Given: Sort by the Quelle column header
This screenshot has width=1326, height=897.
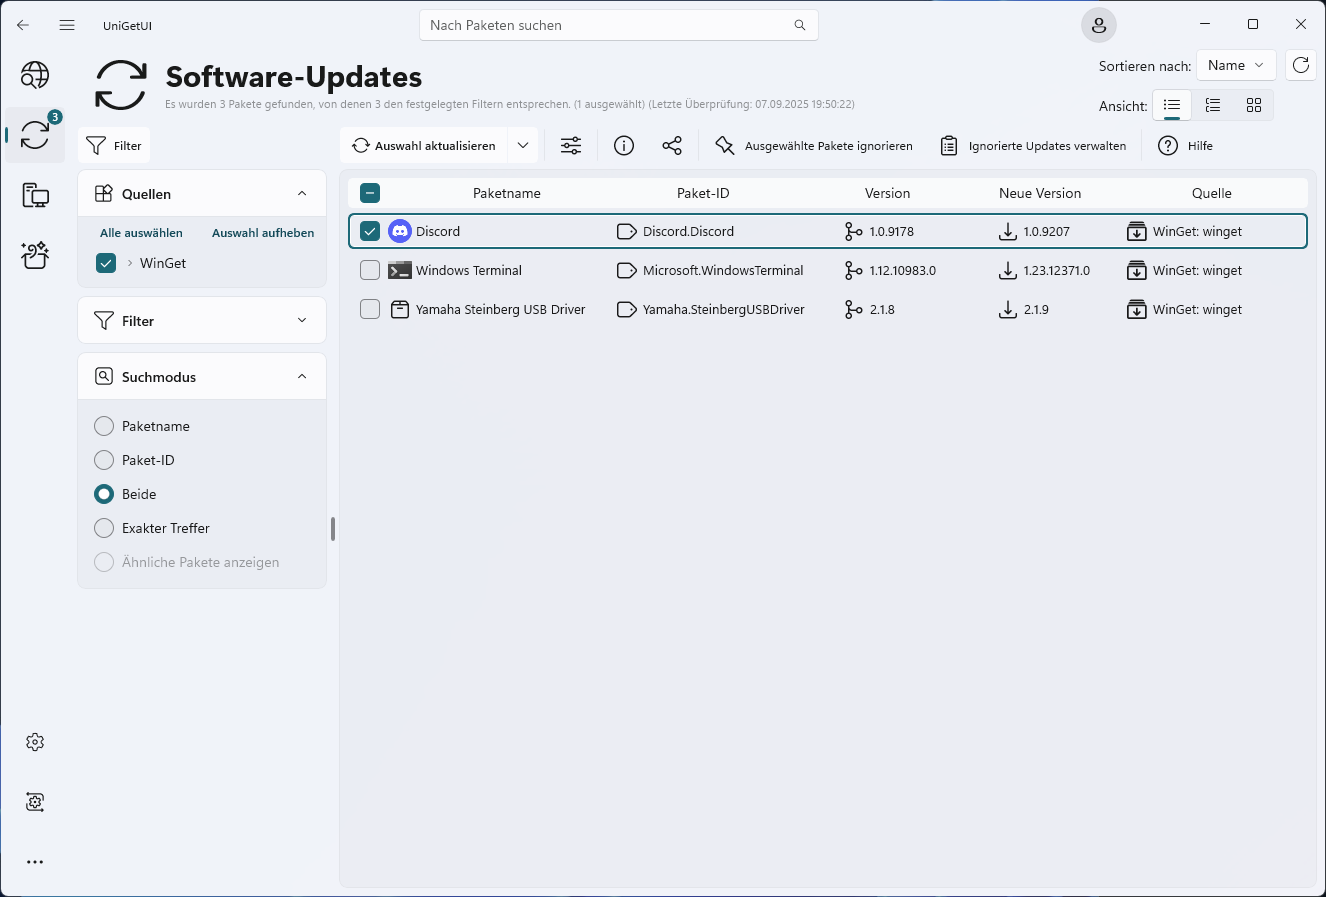Looking at the screenshot, I should (x=1212, y=193).
